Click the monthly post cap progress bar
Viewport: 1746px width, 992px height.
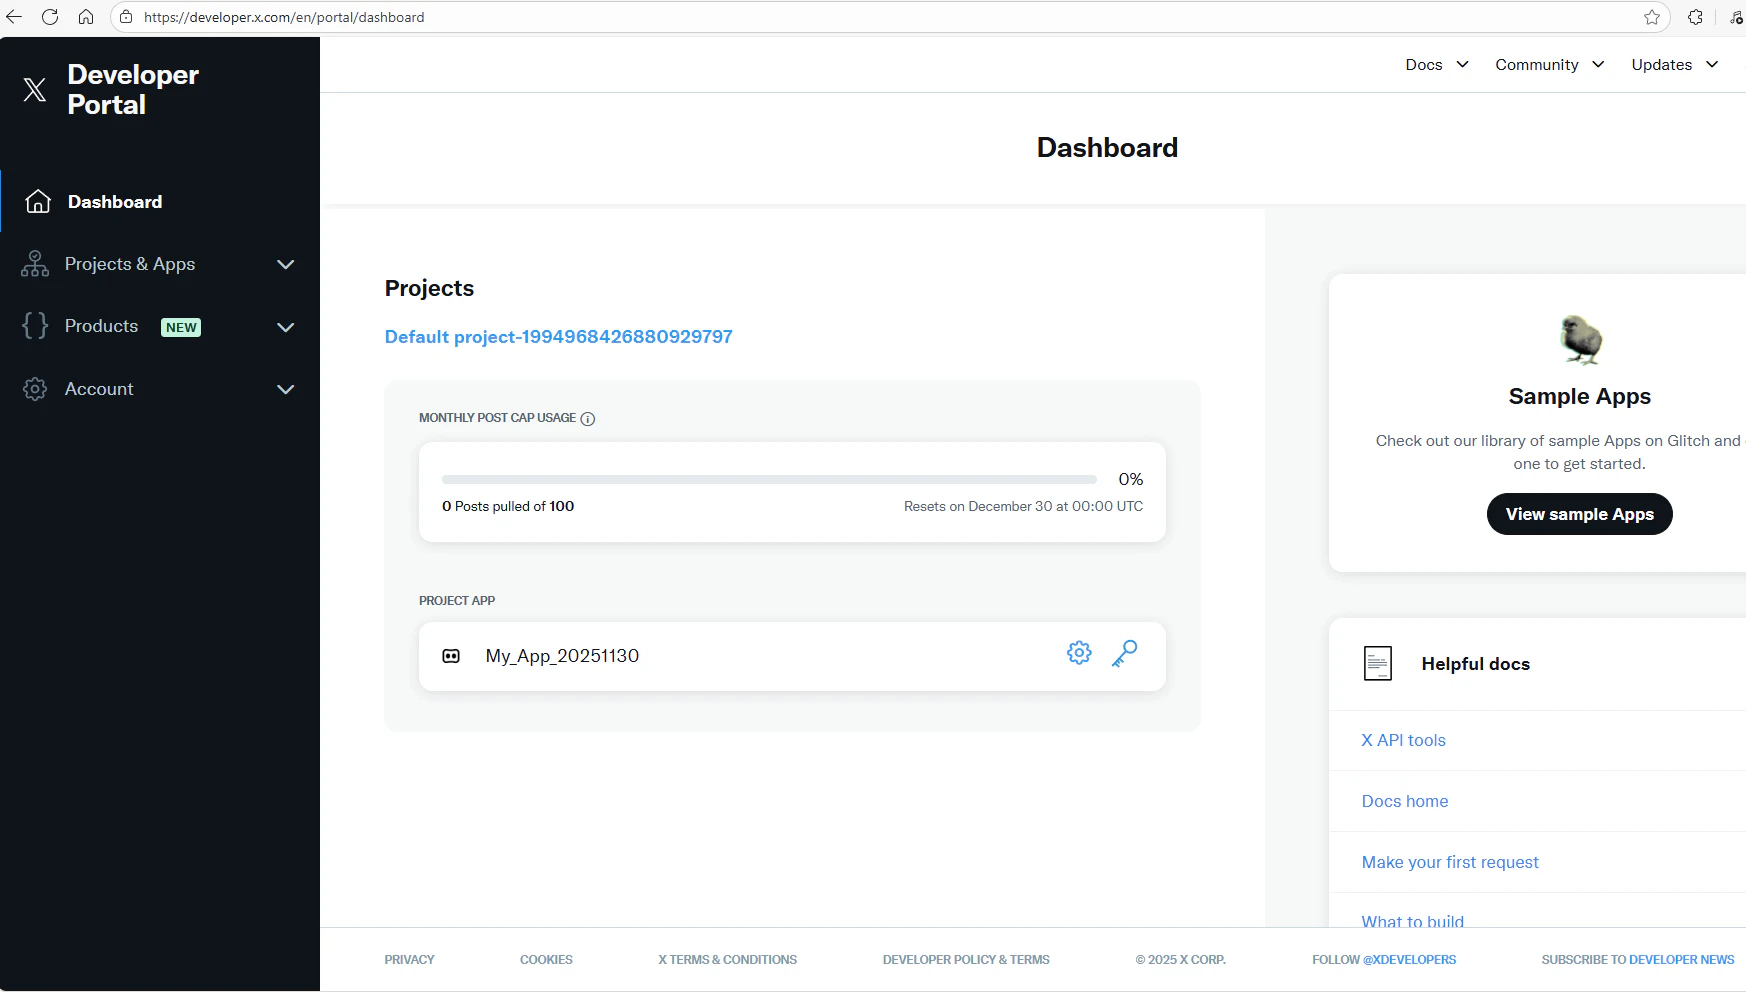tap(769, 480)
